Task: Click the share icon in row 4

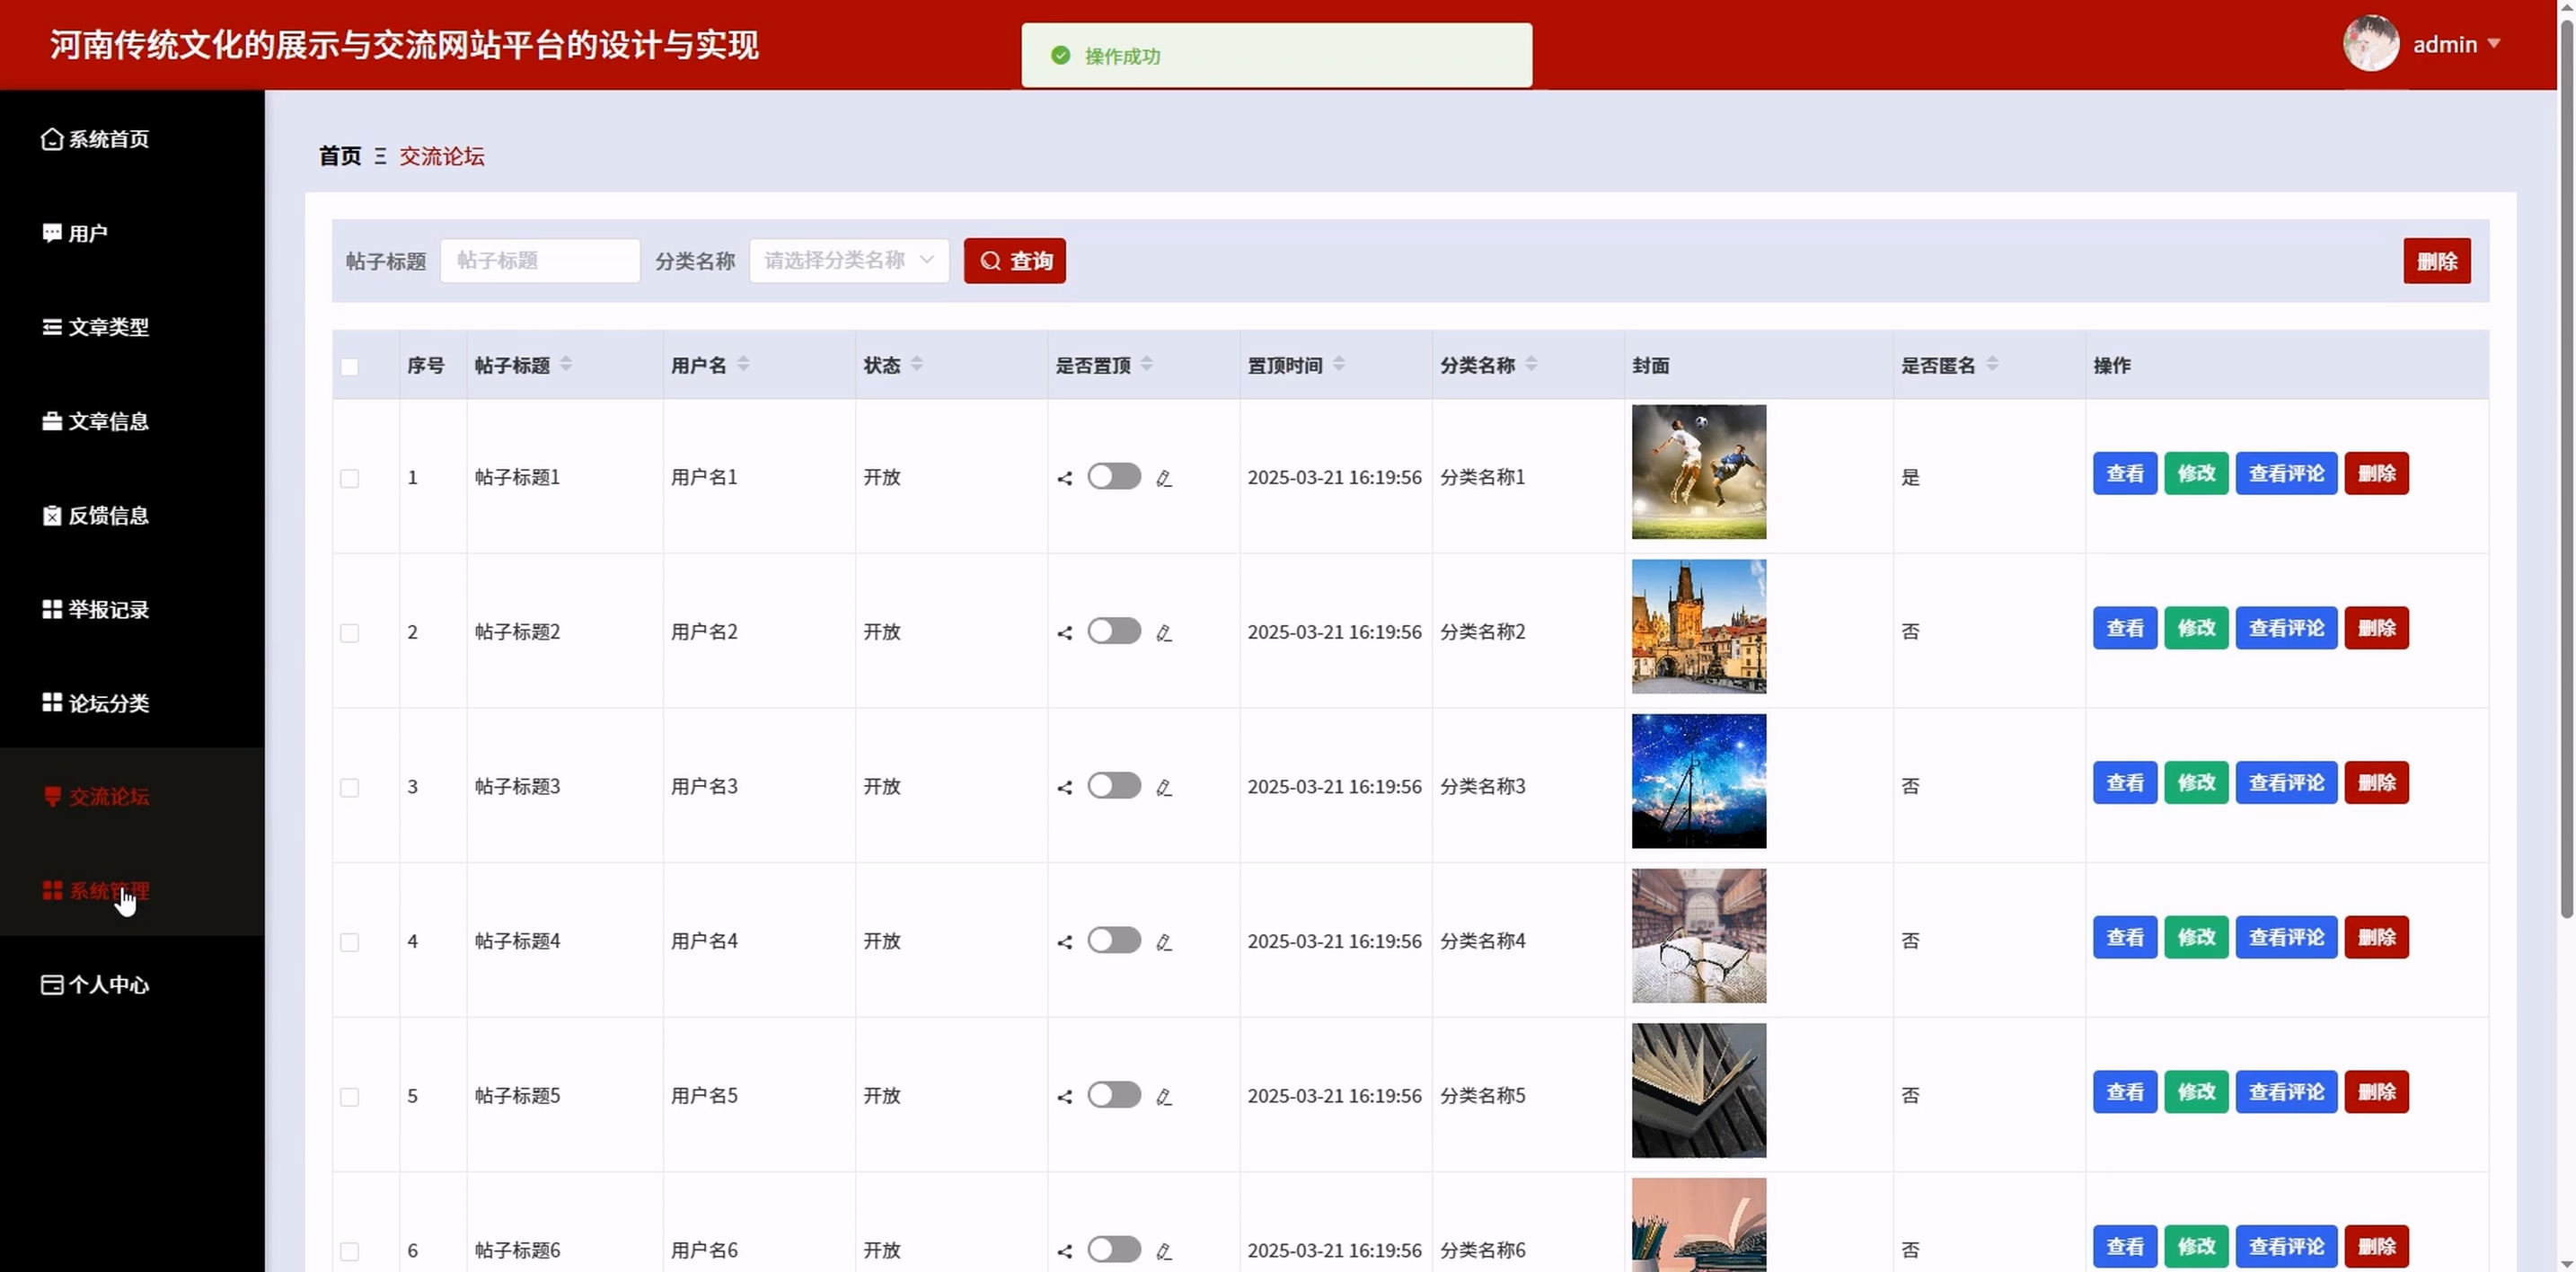Action: point(1064,942)
